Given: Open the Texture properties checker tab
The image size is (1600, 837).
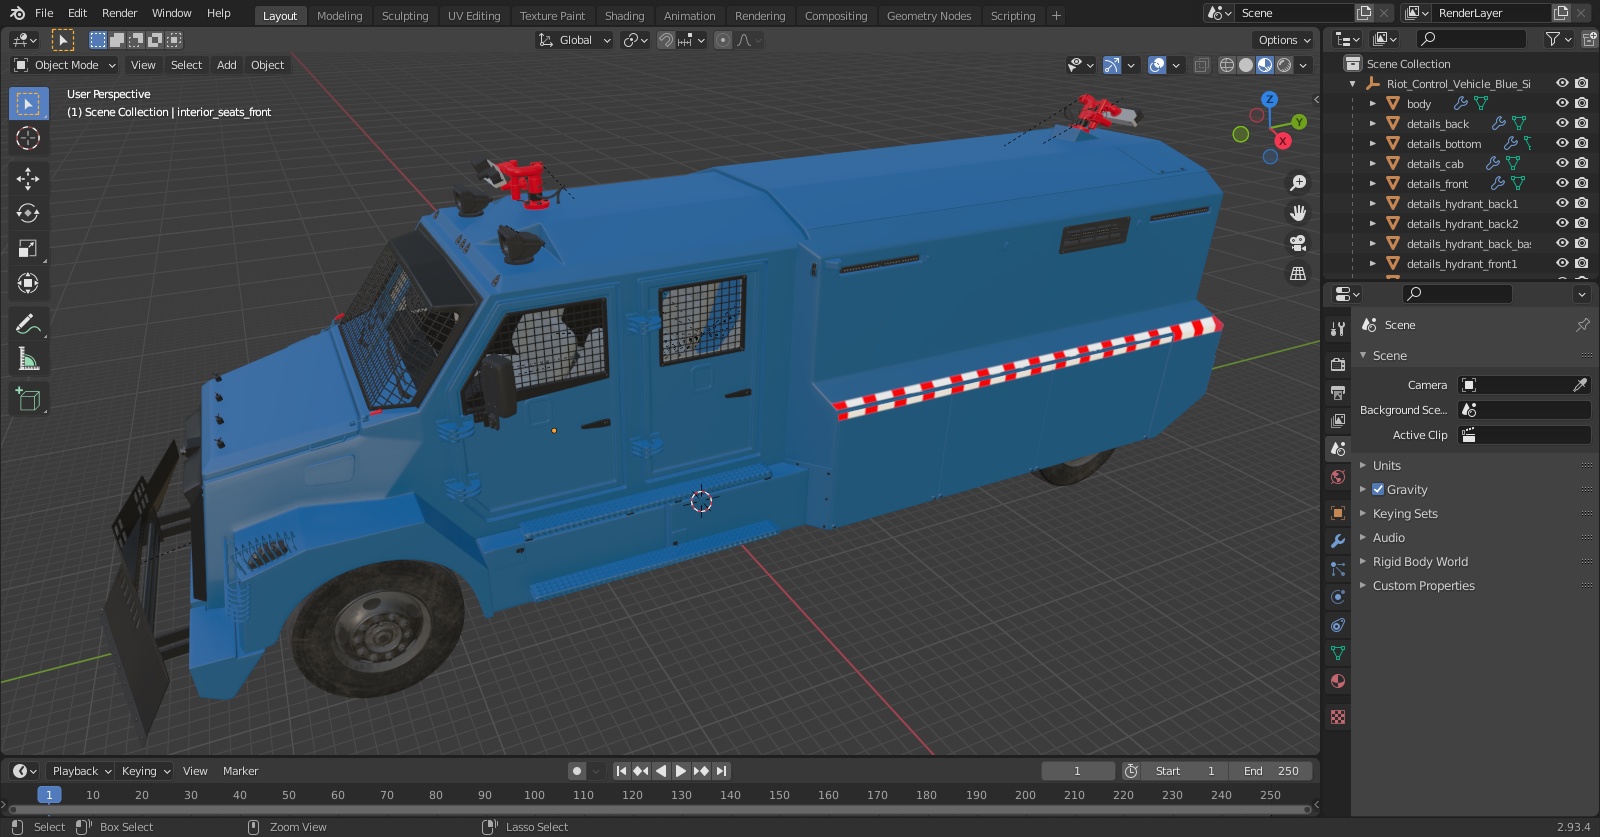Looking at the screenshot, I should tap(1338, 717).
